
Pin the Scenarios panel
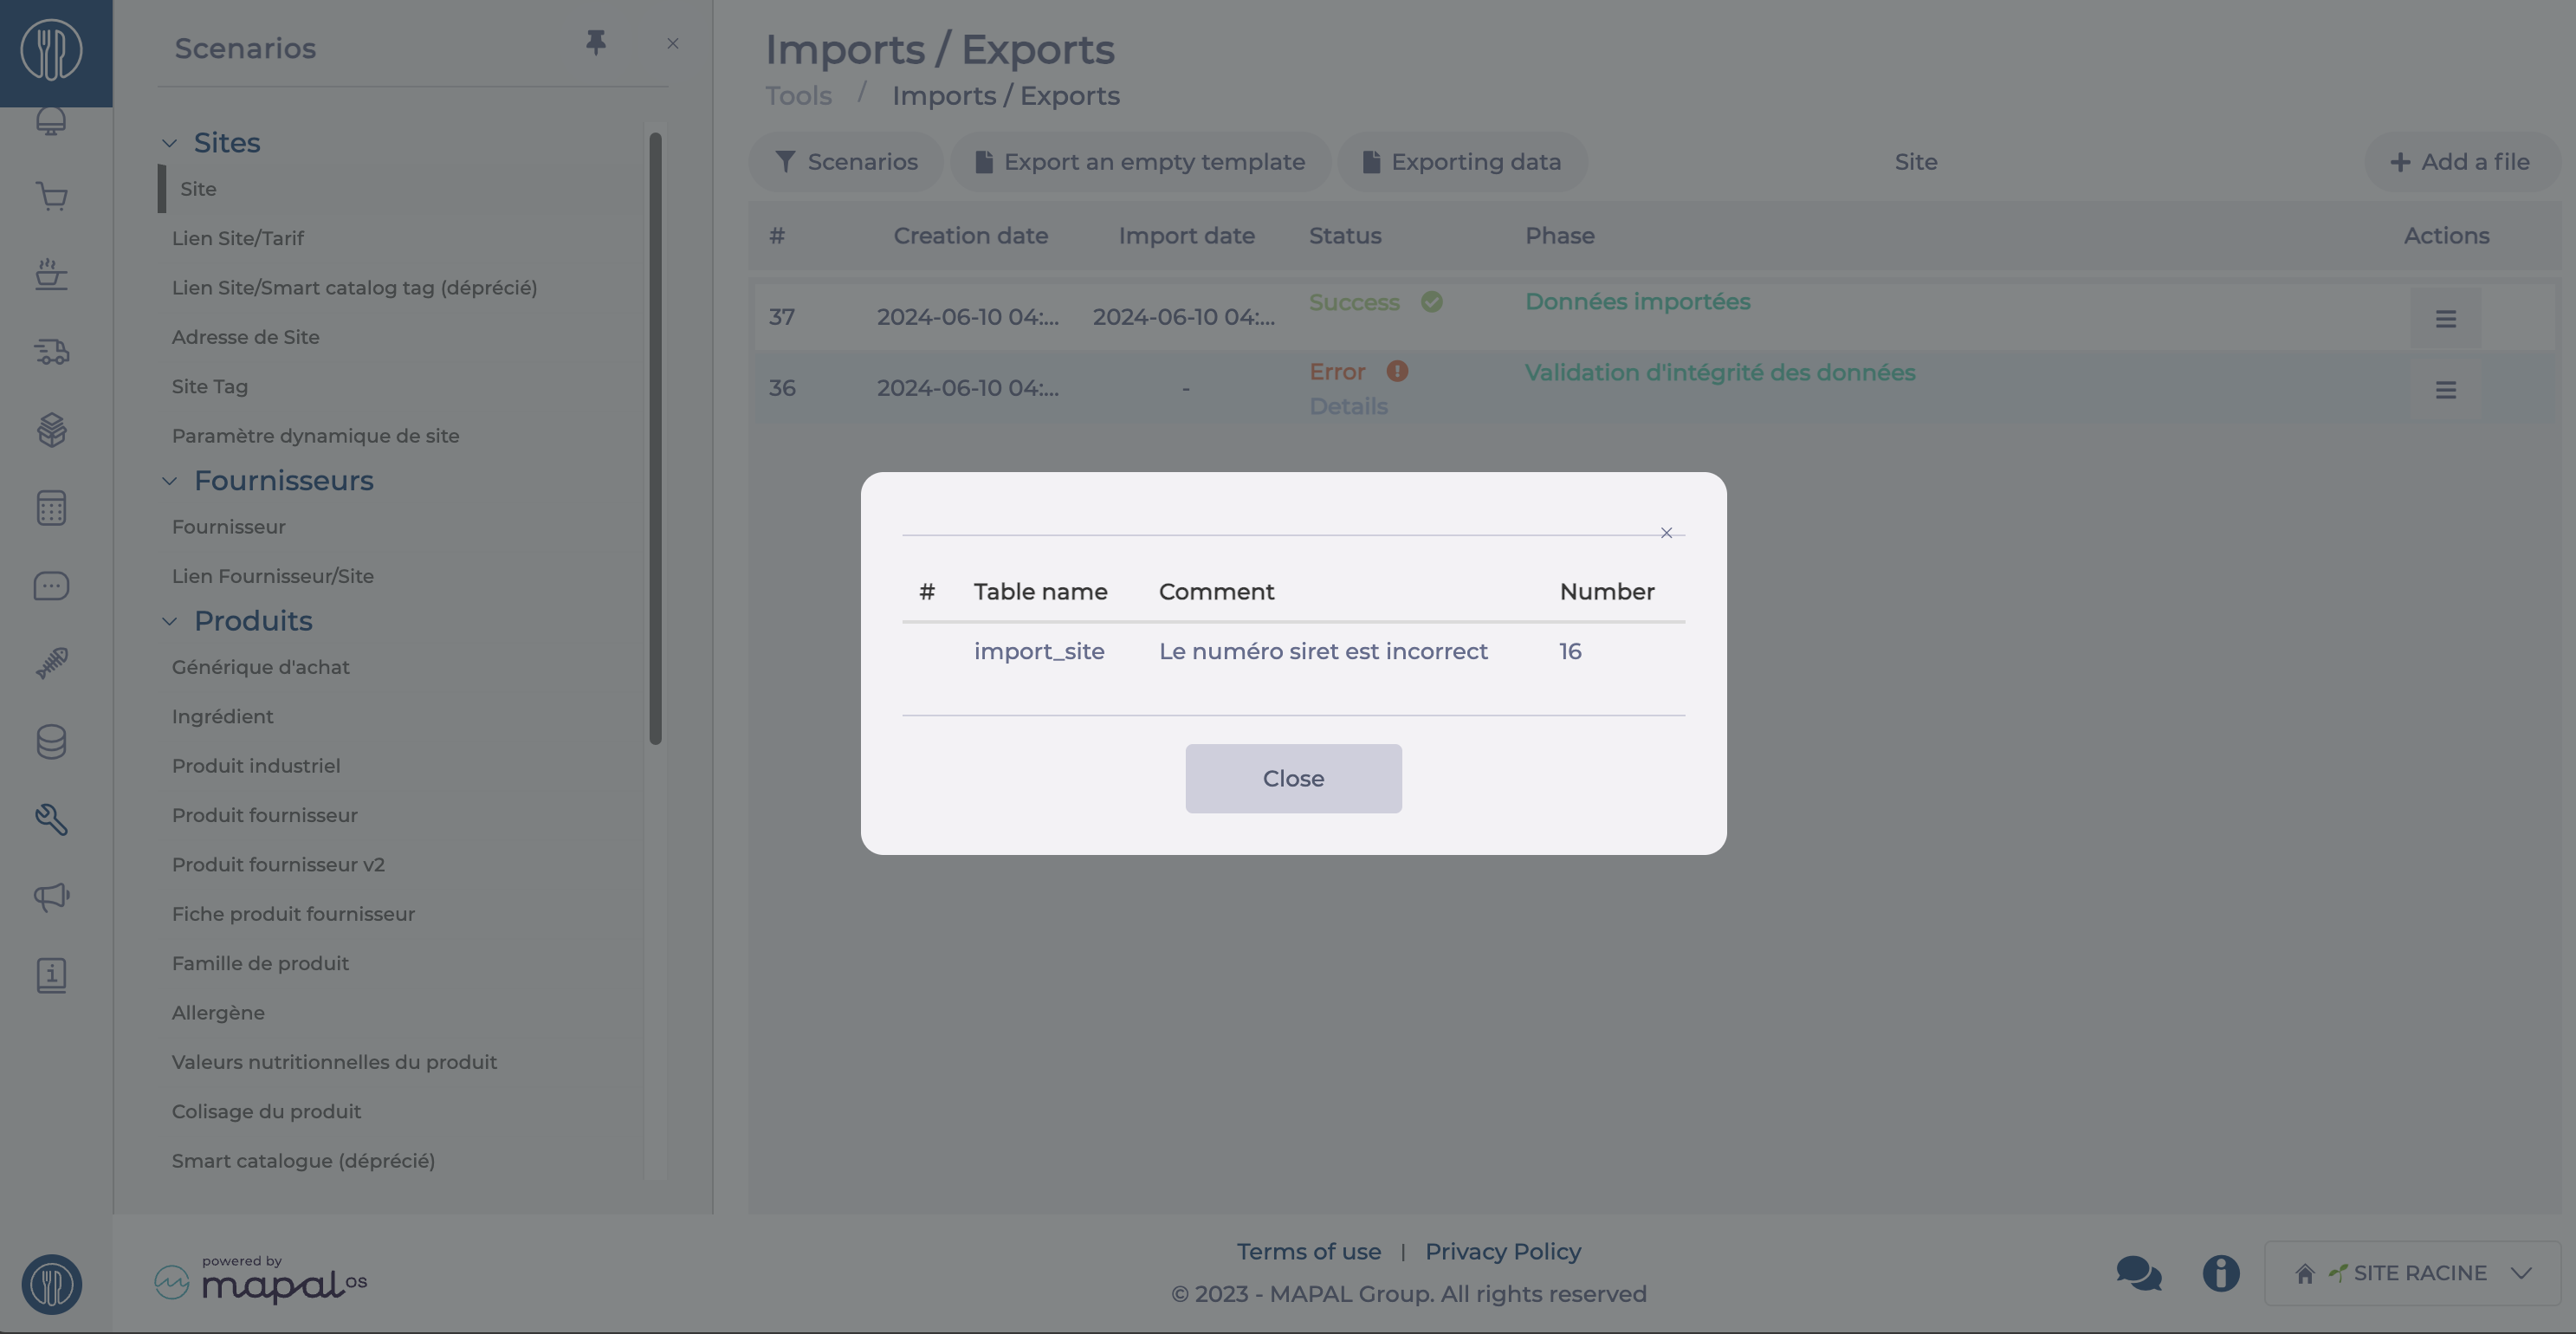[x=596, y=42]
